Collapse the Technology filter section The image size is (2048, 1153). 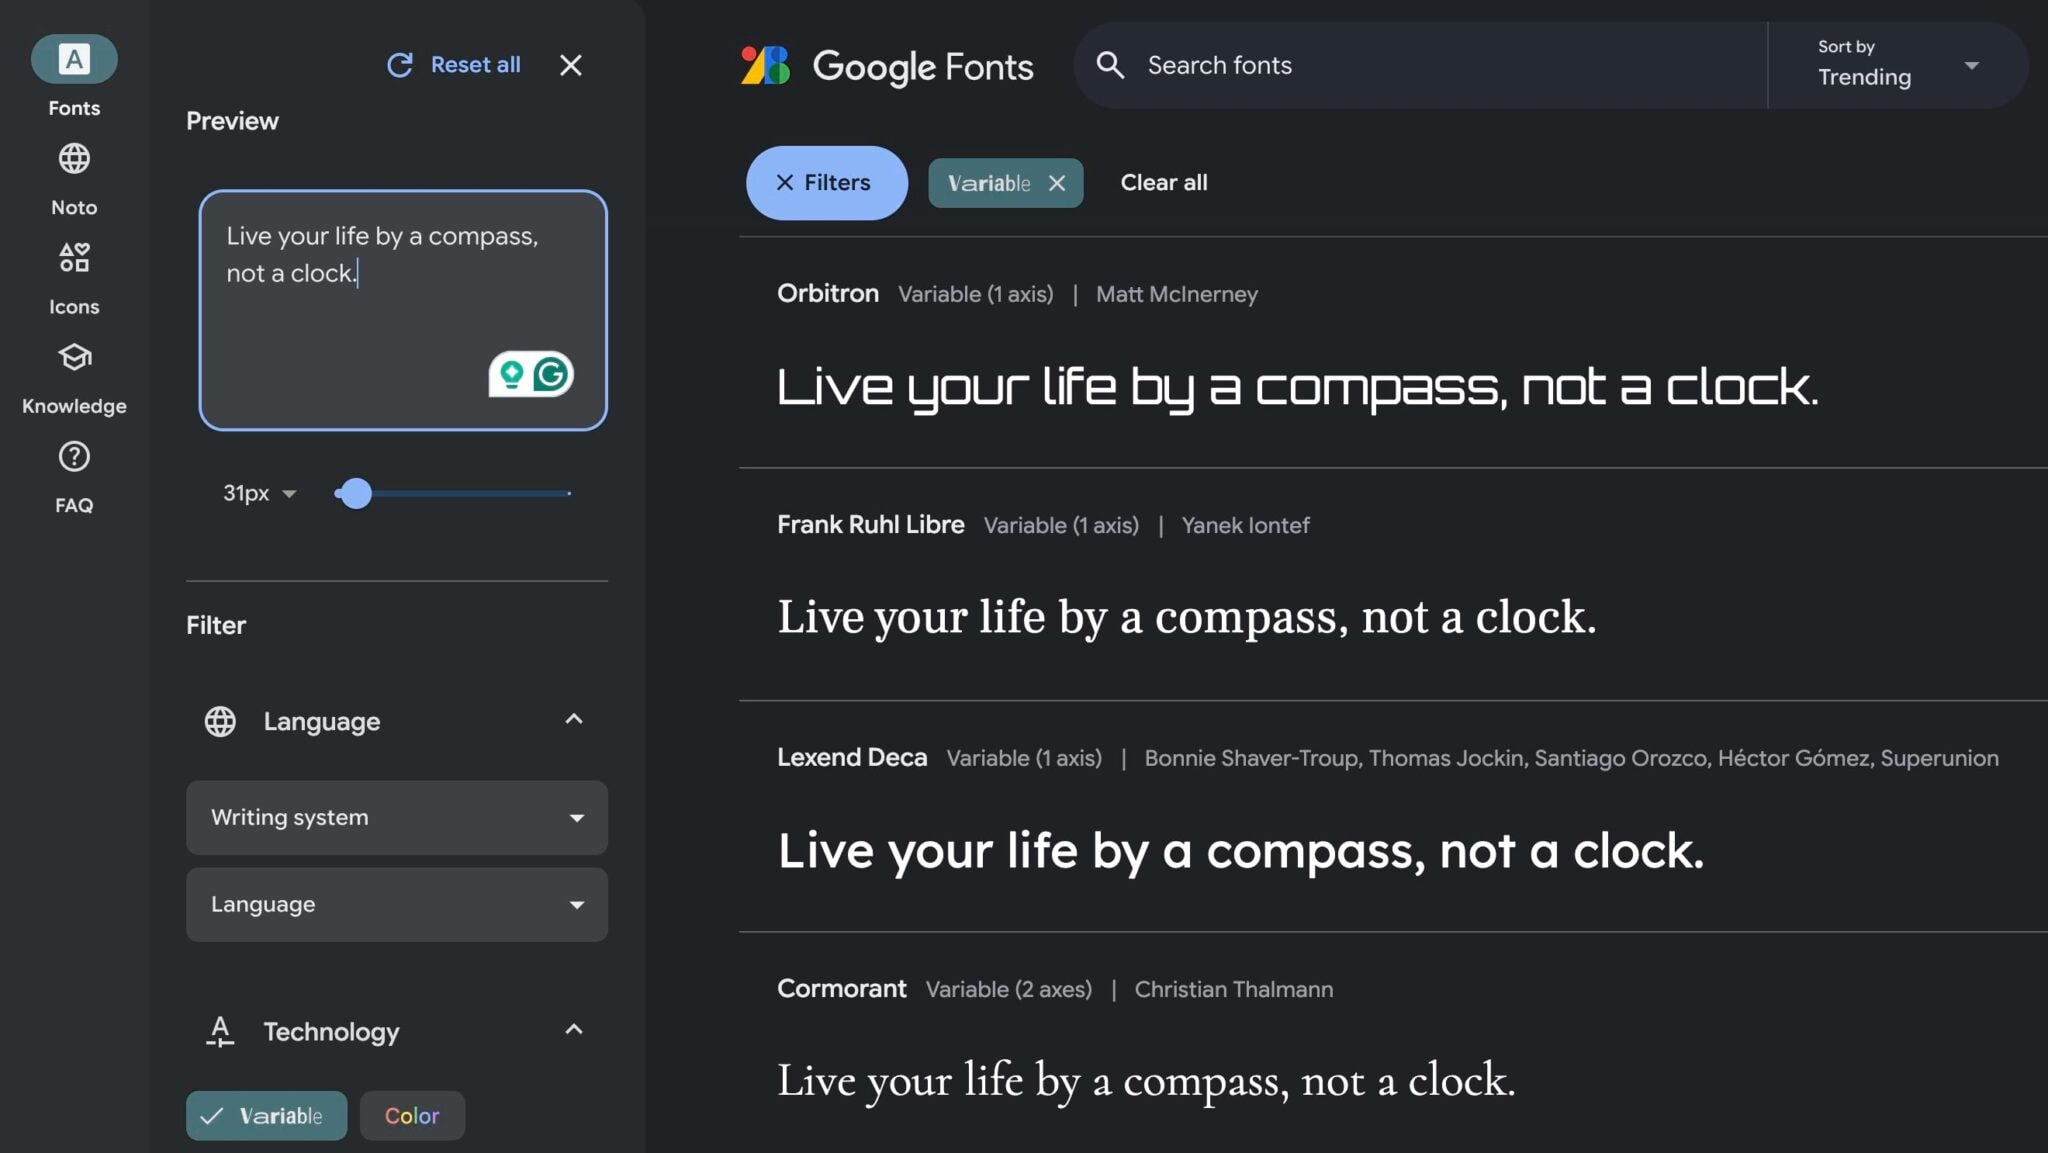pos(574,1030)
